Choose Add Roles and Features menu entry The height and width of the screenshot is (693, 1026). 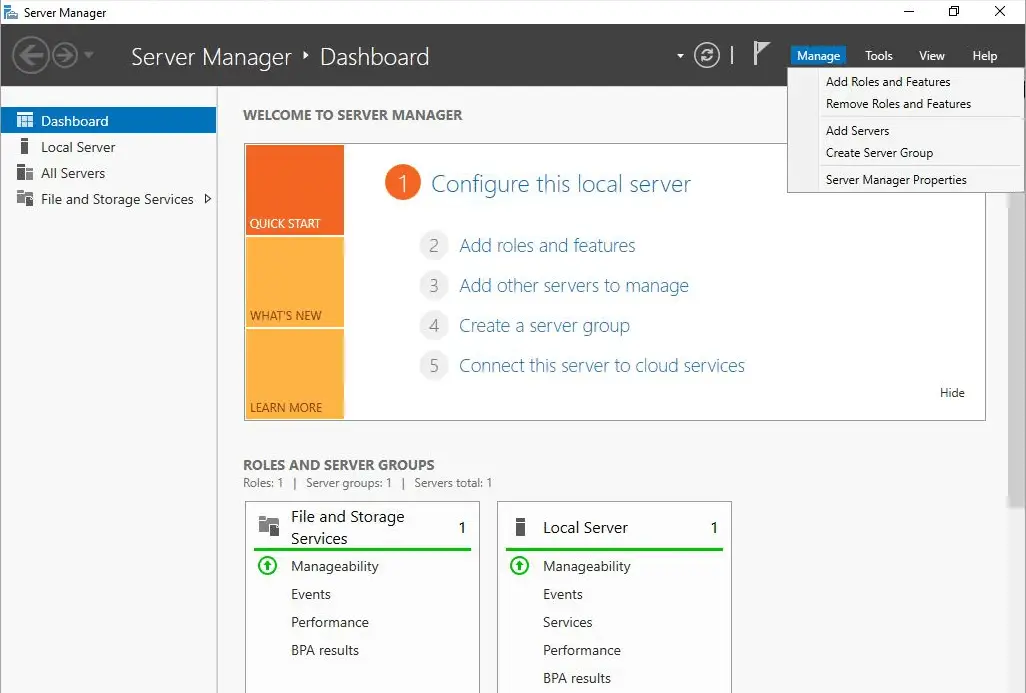[x=887, y=82]
